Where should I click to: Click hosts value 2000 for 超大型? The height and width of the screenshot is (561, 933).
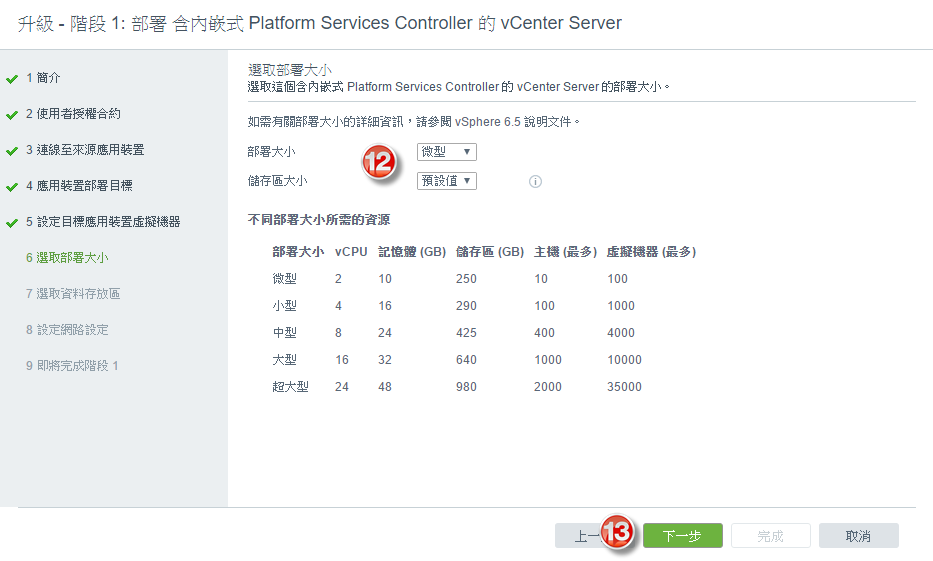coord(547,387)
